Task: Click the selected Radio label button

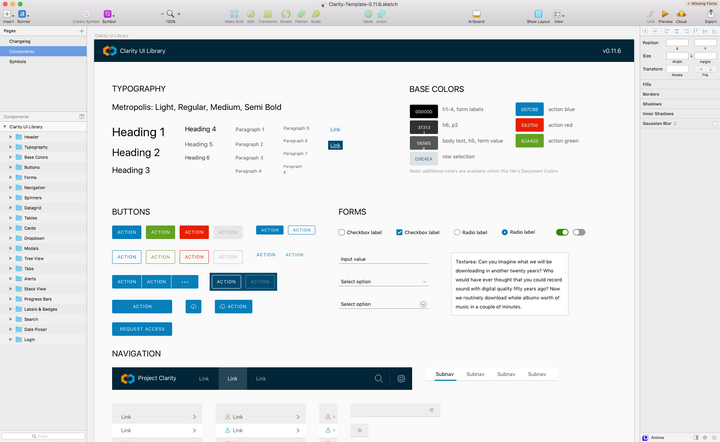Action: (x=505, y=232)
